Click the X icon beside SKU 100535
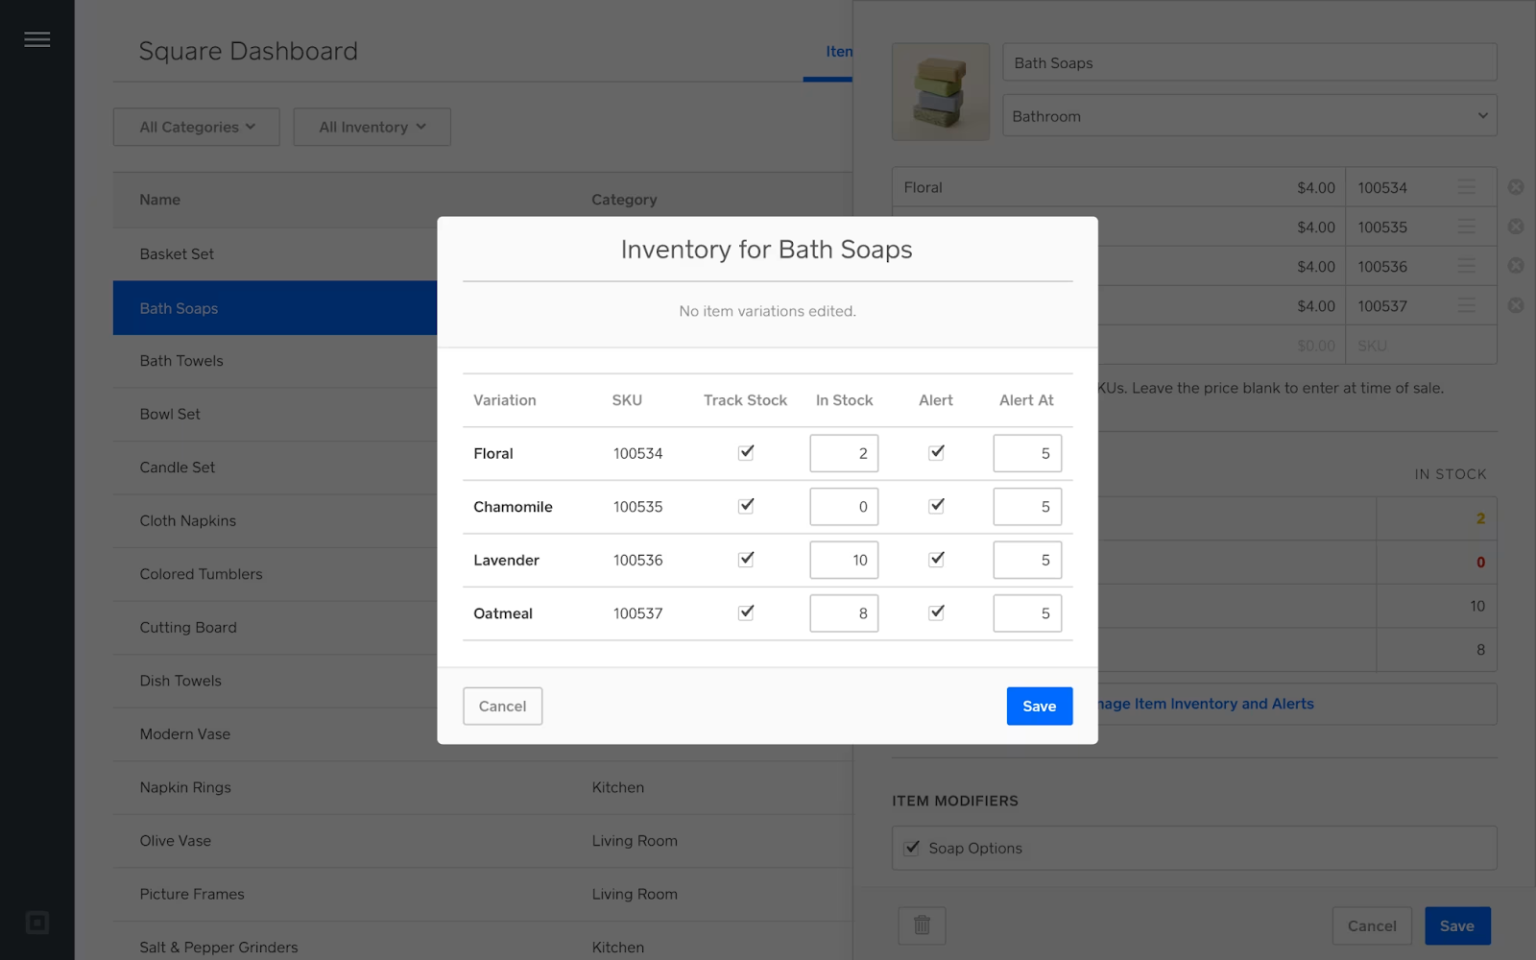Viewport: 1536px width, 960px height. [1516, 227]
